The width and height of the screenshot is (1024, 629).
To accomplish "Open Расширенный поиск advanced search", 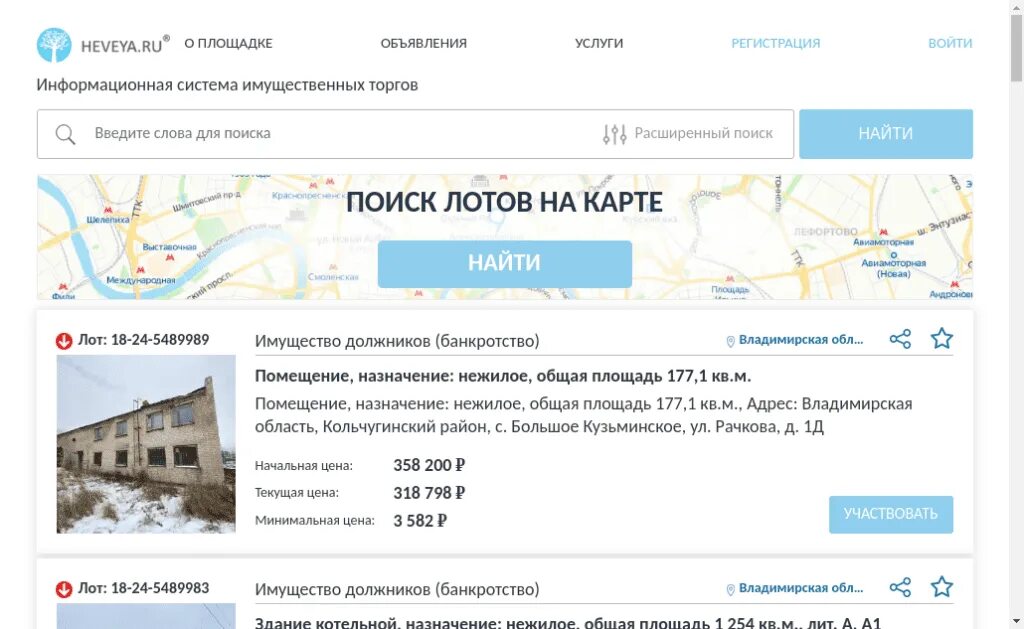I will coord(703,133).
